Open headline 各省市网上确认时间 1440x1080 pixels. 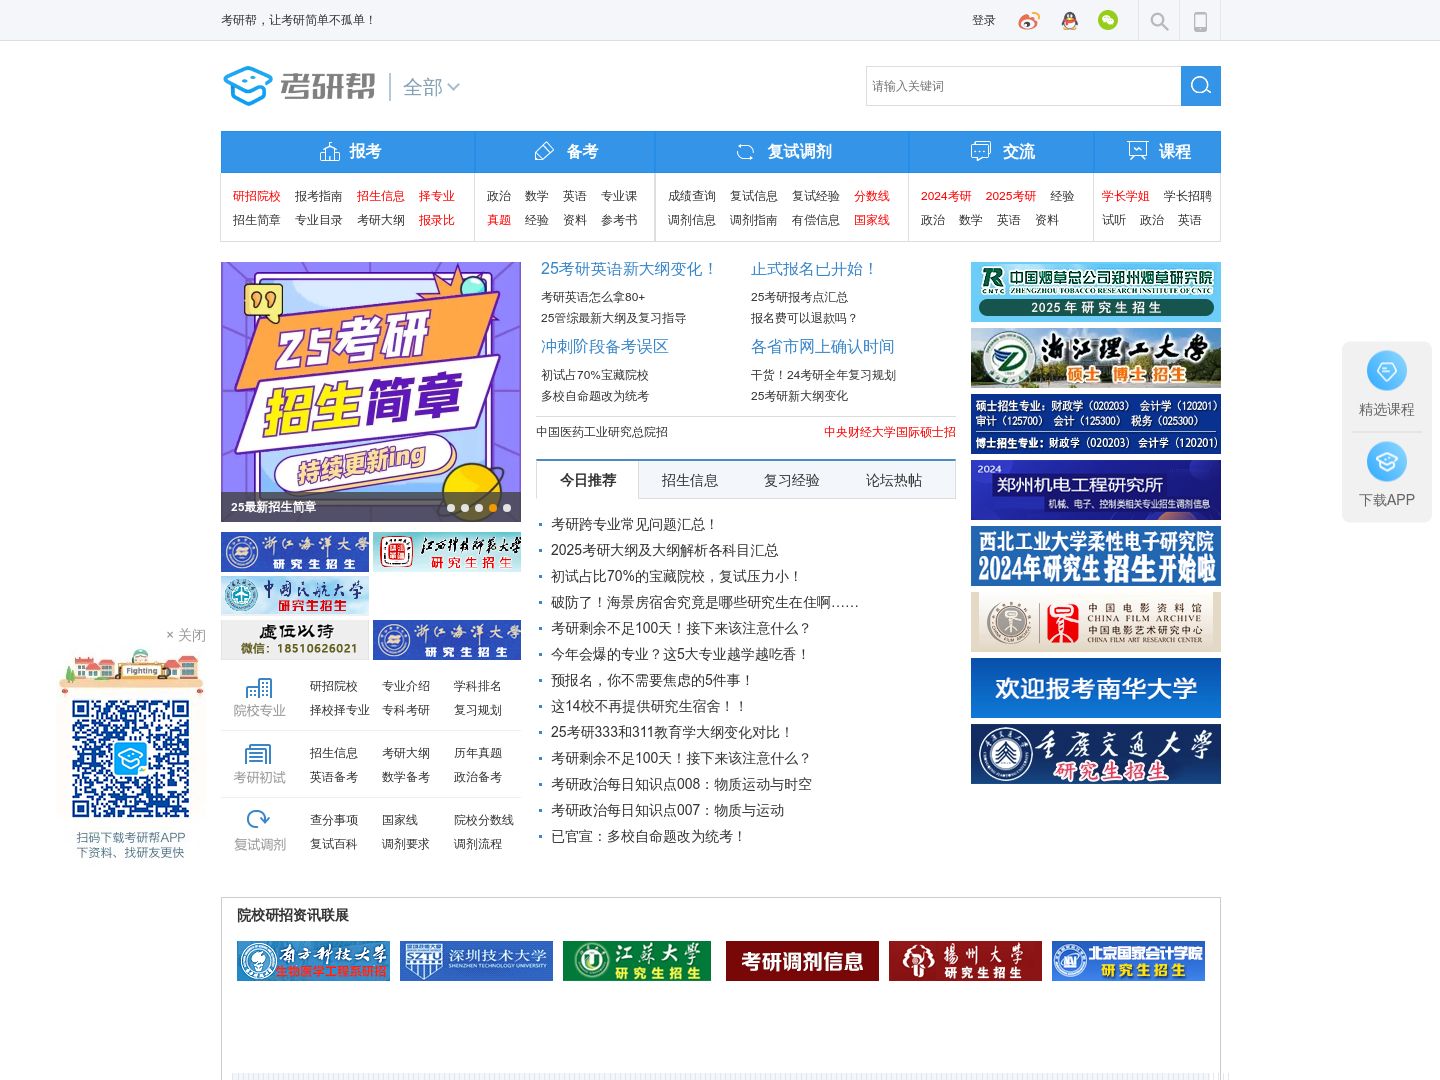click(822, 347)
